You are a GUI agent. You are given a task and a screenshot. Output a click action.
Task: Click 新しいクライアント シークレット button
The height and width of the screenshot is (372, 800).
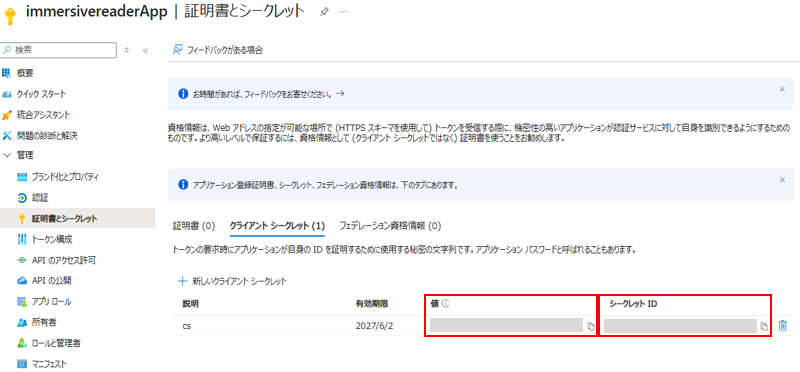(x=232, y=281)
